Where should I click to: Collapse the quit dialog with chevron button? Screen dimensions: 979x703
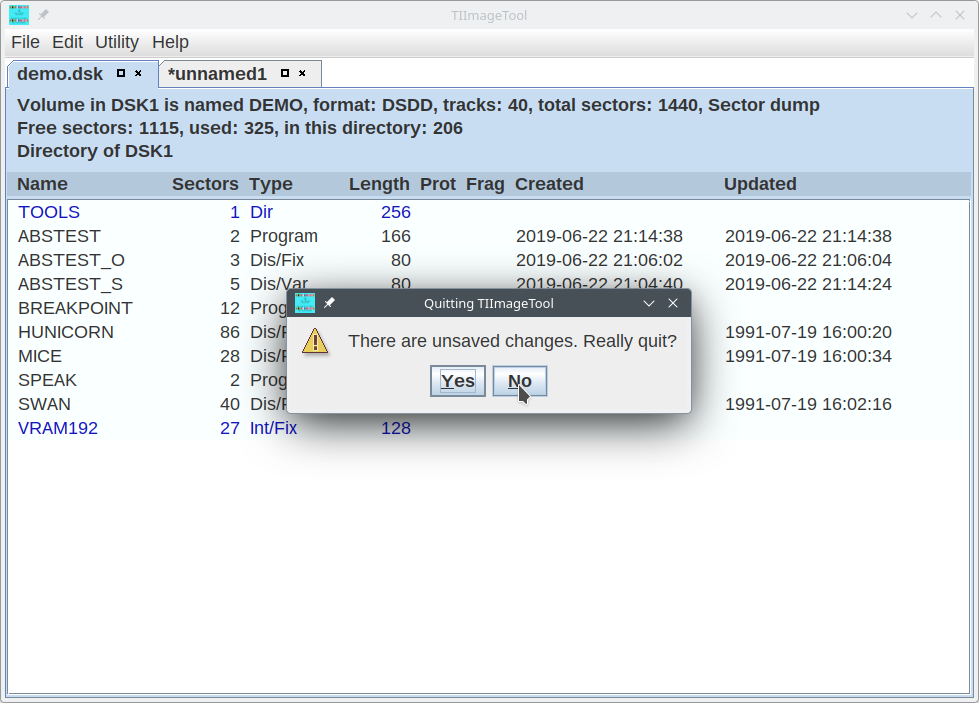tap(648, 303)
